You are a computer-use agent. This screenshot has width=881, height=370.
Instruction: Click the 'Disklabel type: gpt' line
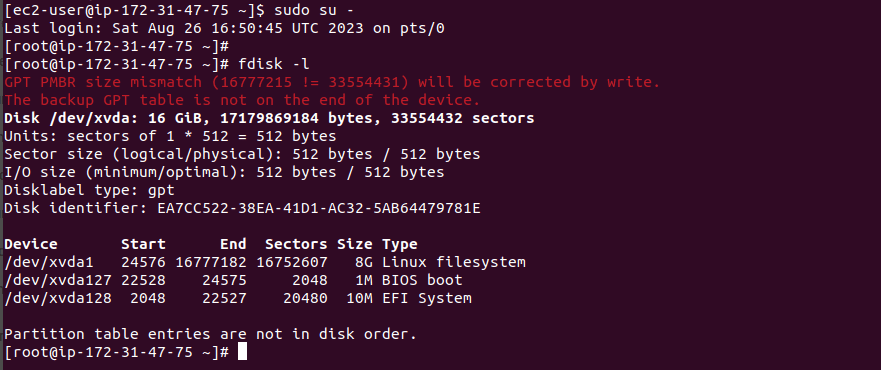[89, 190]
